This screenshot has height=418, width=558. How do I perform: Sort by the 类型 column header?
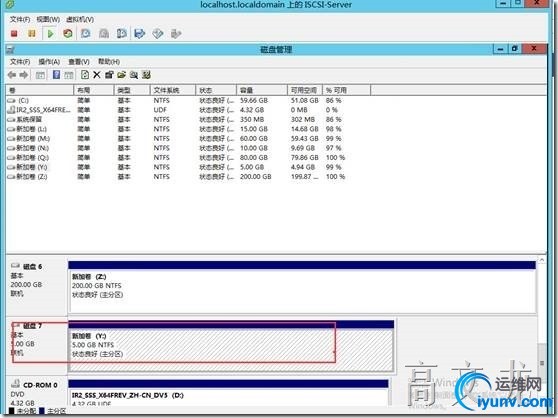[132, 90]
